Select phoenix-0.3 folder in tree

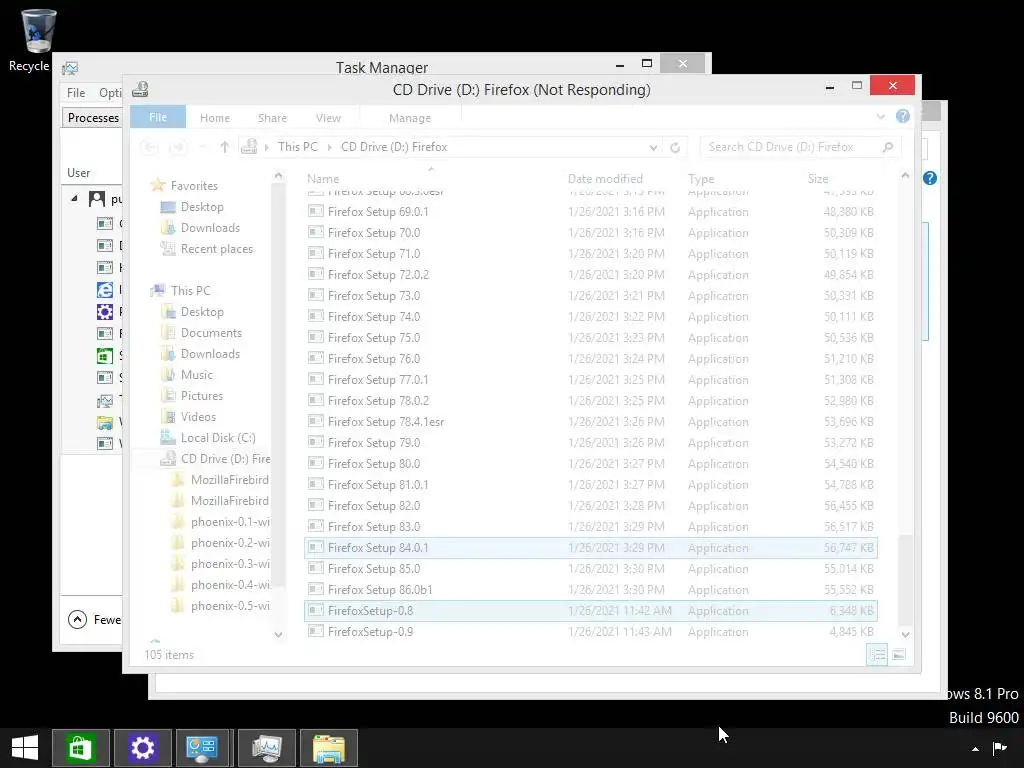(x=230, y=564)
